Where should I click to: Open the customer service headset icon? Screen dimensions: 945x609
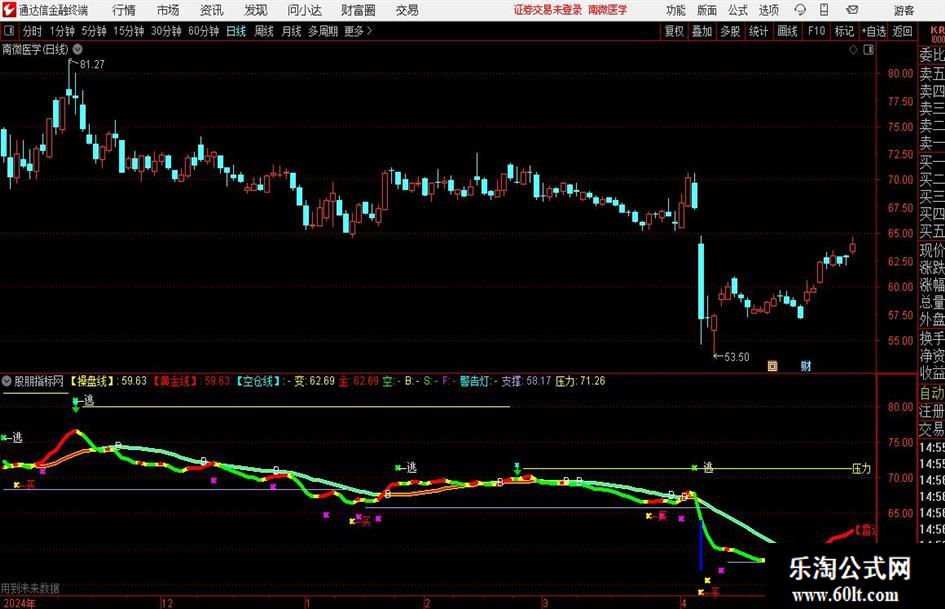(800, 10)
